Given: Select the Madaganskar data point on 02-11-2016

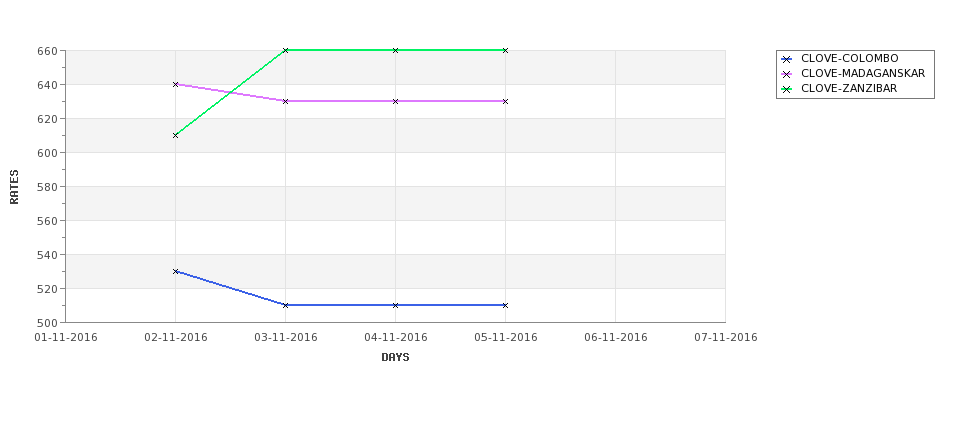Looking at the screenshot, I should point(175,85).
